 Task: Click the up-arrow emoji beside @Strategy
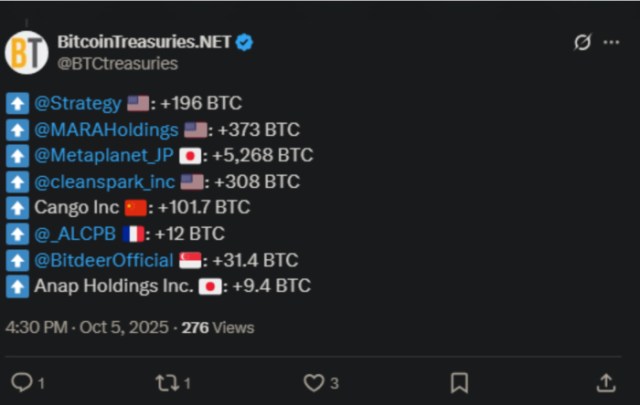pos(17,103)
